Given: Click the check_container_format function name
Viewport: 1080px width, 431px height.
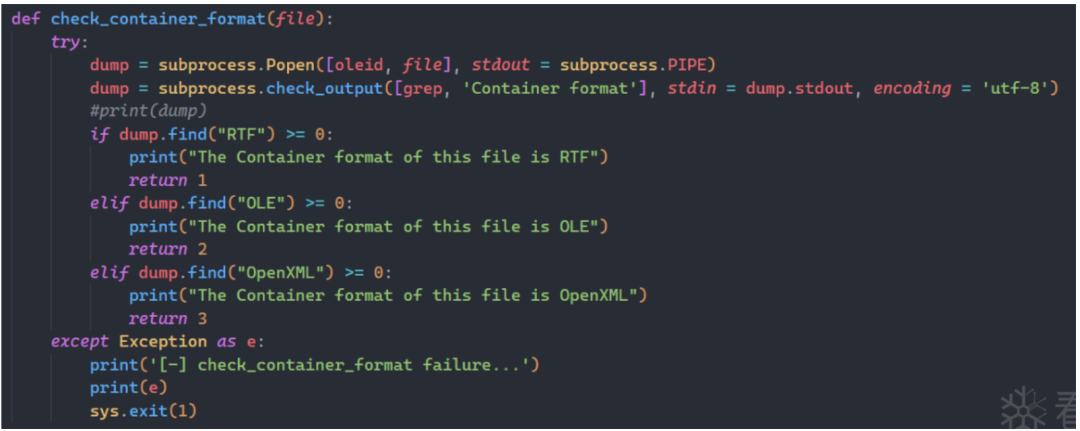Looking at the screenshot, I should [158, 19].
